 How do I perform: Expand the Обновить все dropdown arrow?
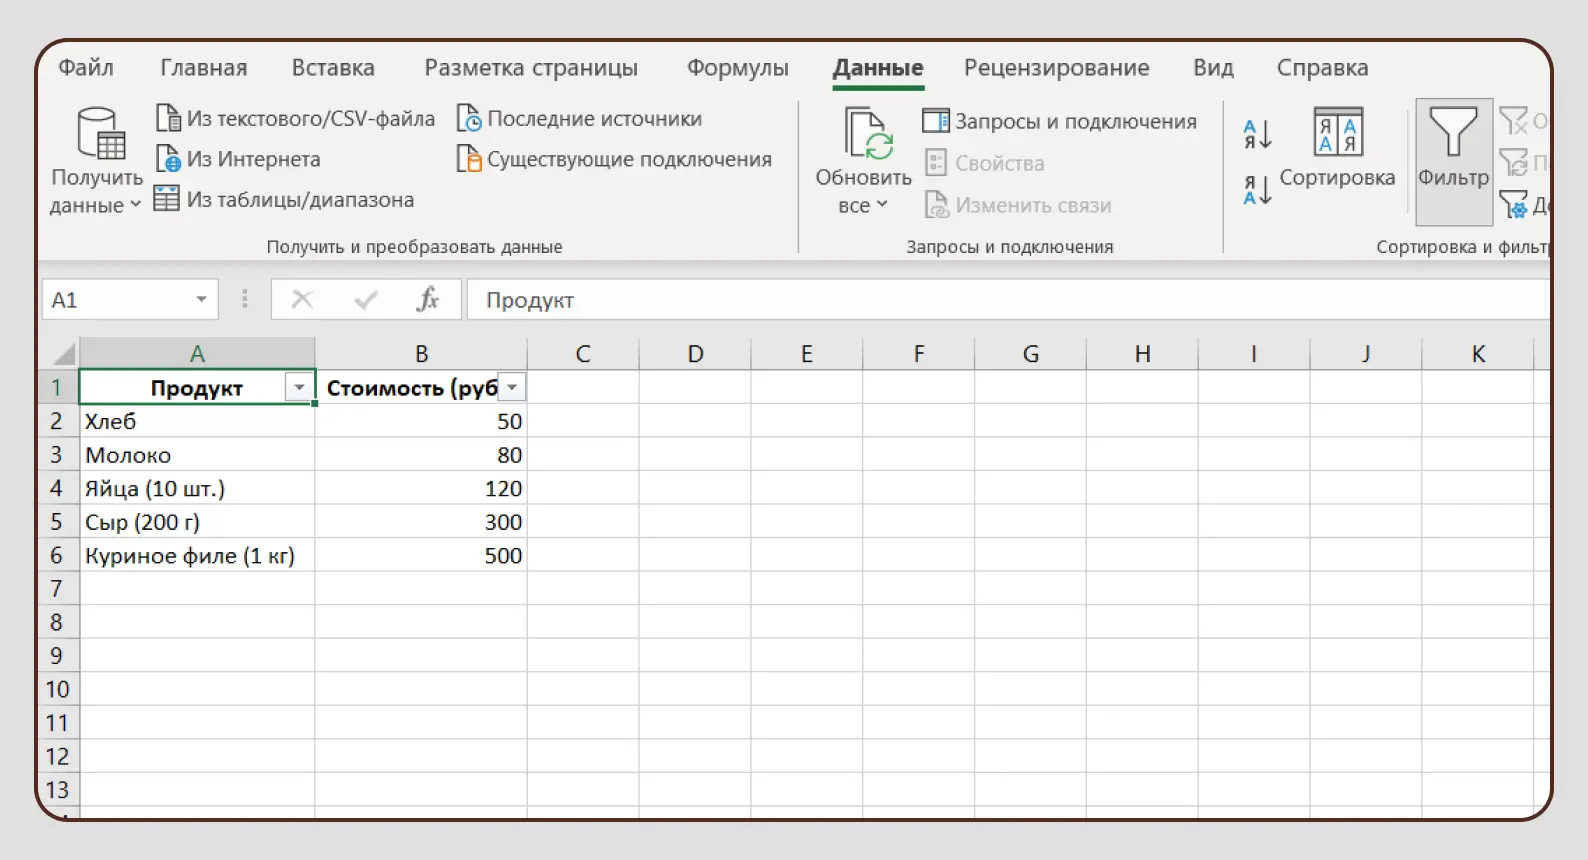pyautogui.click(x=882, y=205)
